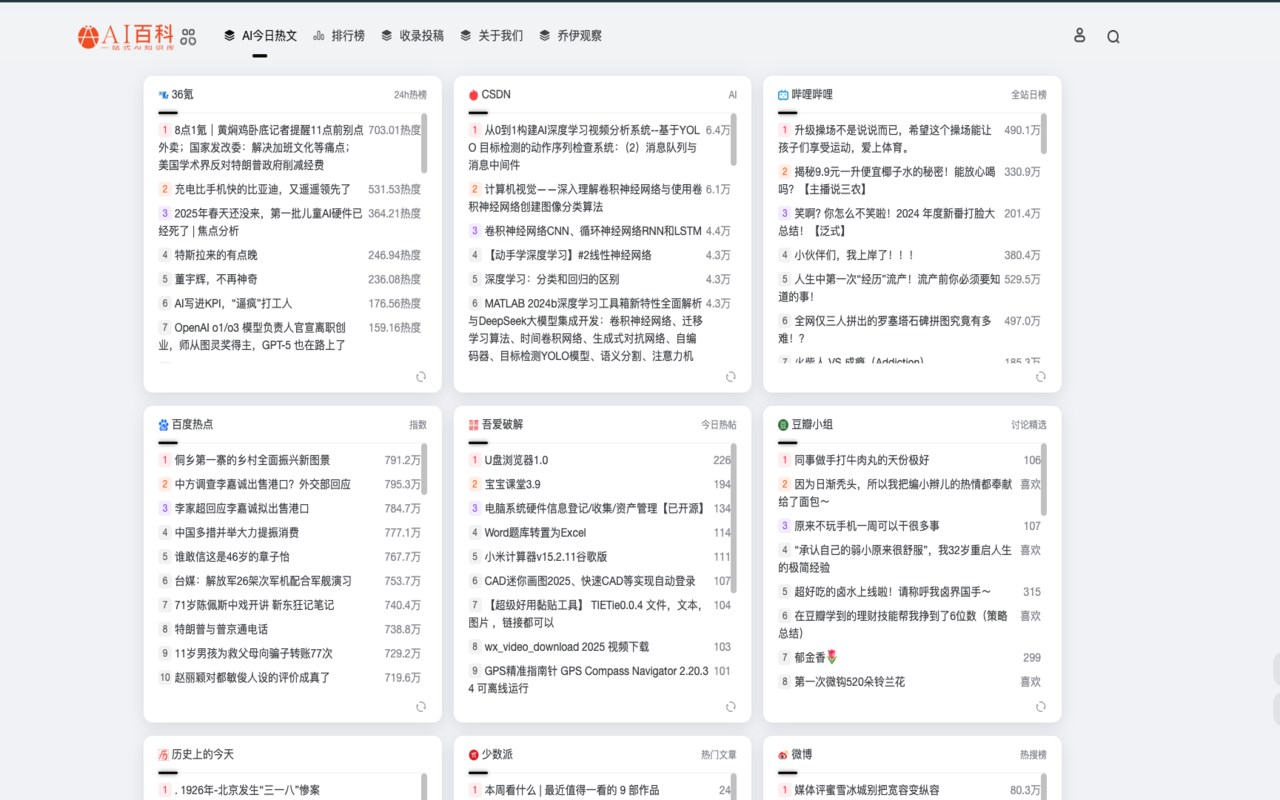Click the 吾爱破解 card scrollbar
This screenshot has height=800, width=1280.
734,518
